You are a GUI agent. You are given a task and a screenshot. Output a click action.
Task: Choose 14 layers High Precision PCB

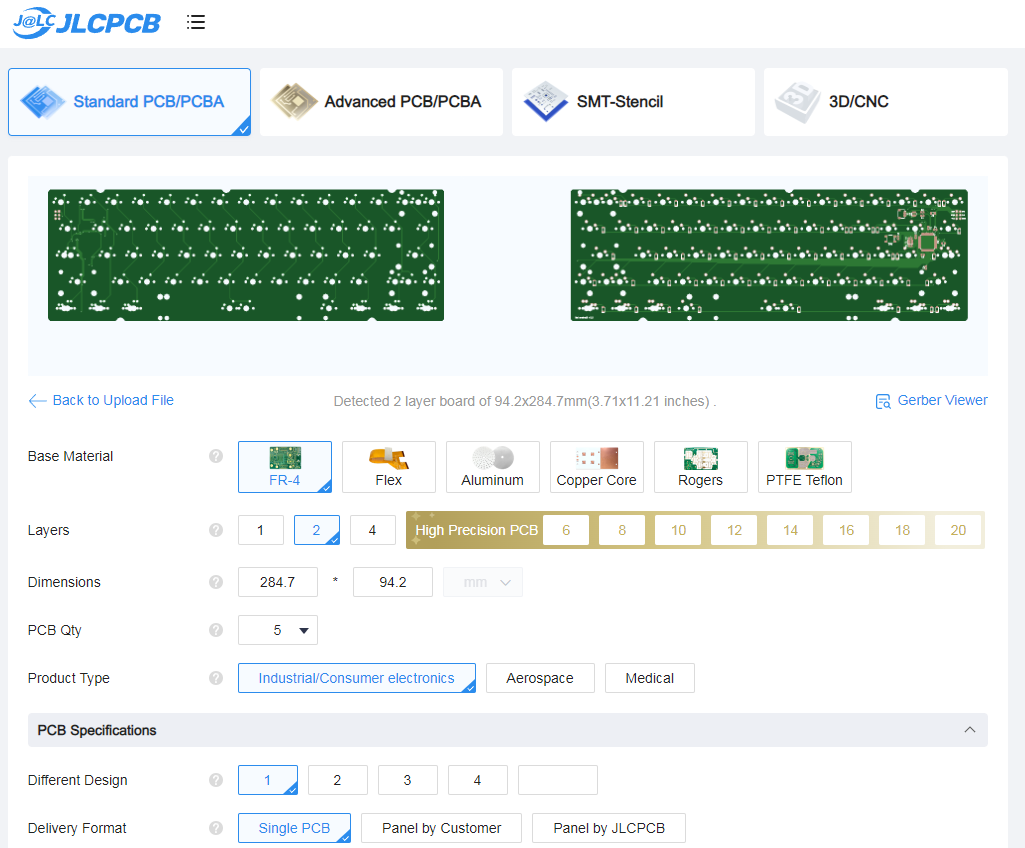790,530
